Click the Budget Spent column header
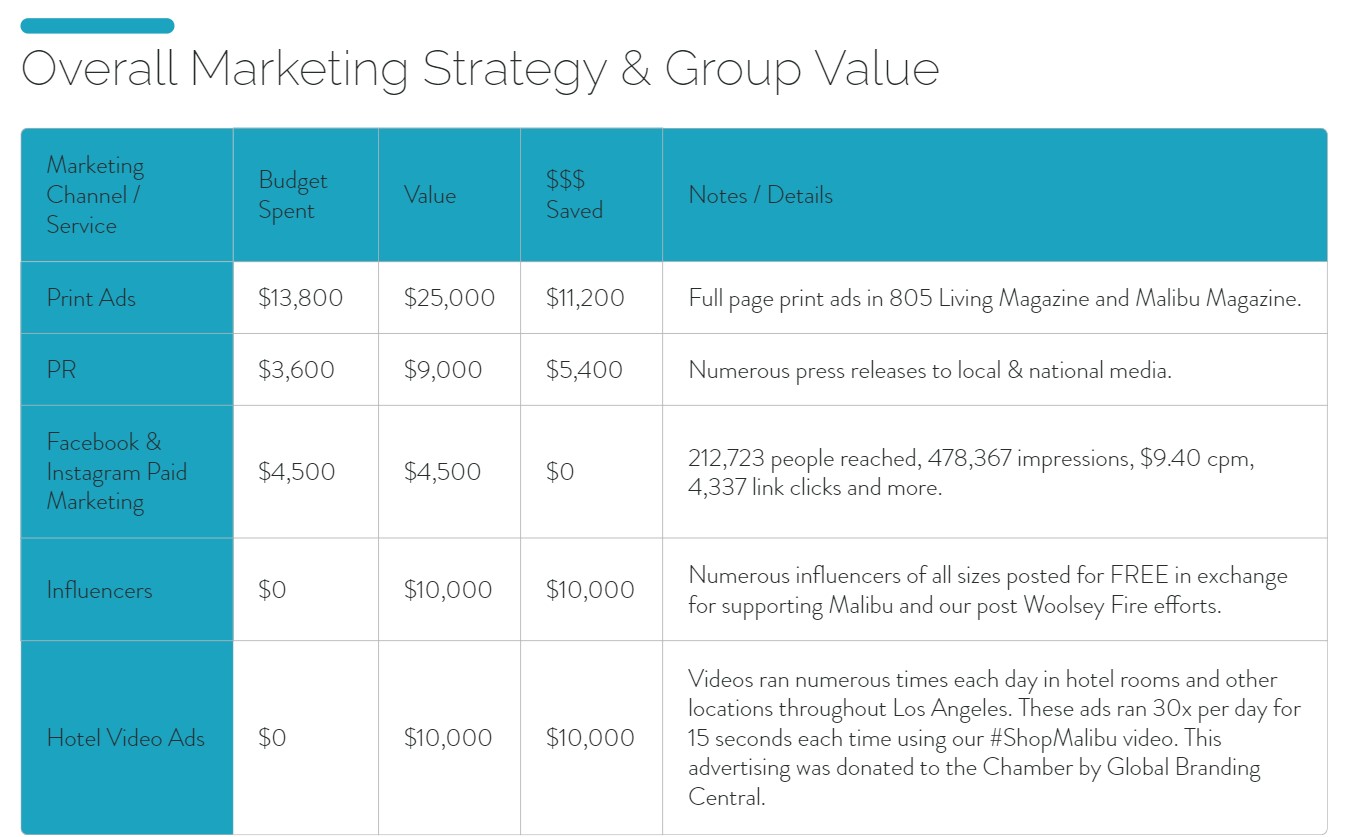This screenshot has height=837, width=1347. (306, 195)
